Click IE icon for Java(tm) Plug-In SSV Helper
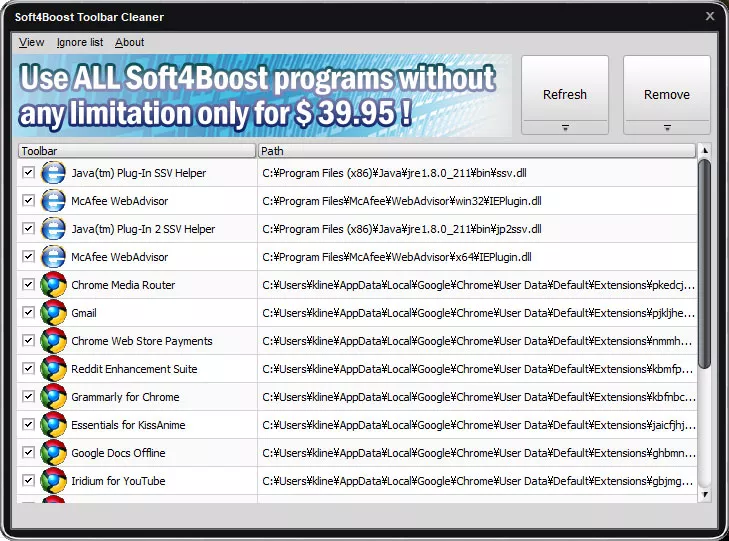729x541 pixels. pos(53,173)
